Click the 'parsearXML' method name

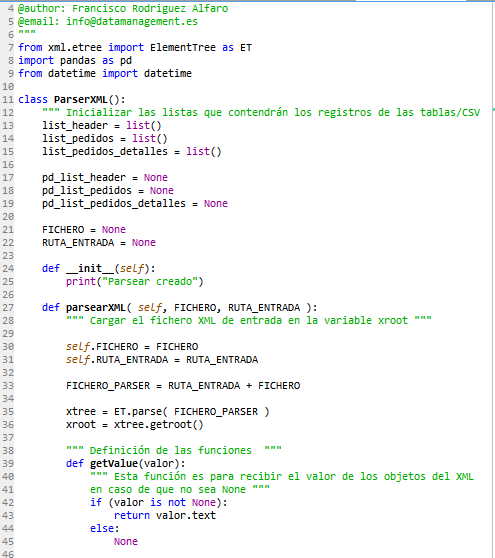point(96,308)
